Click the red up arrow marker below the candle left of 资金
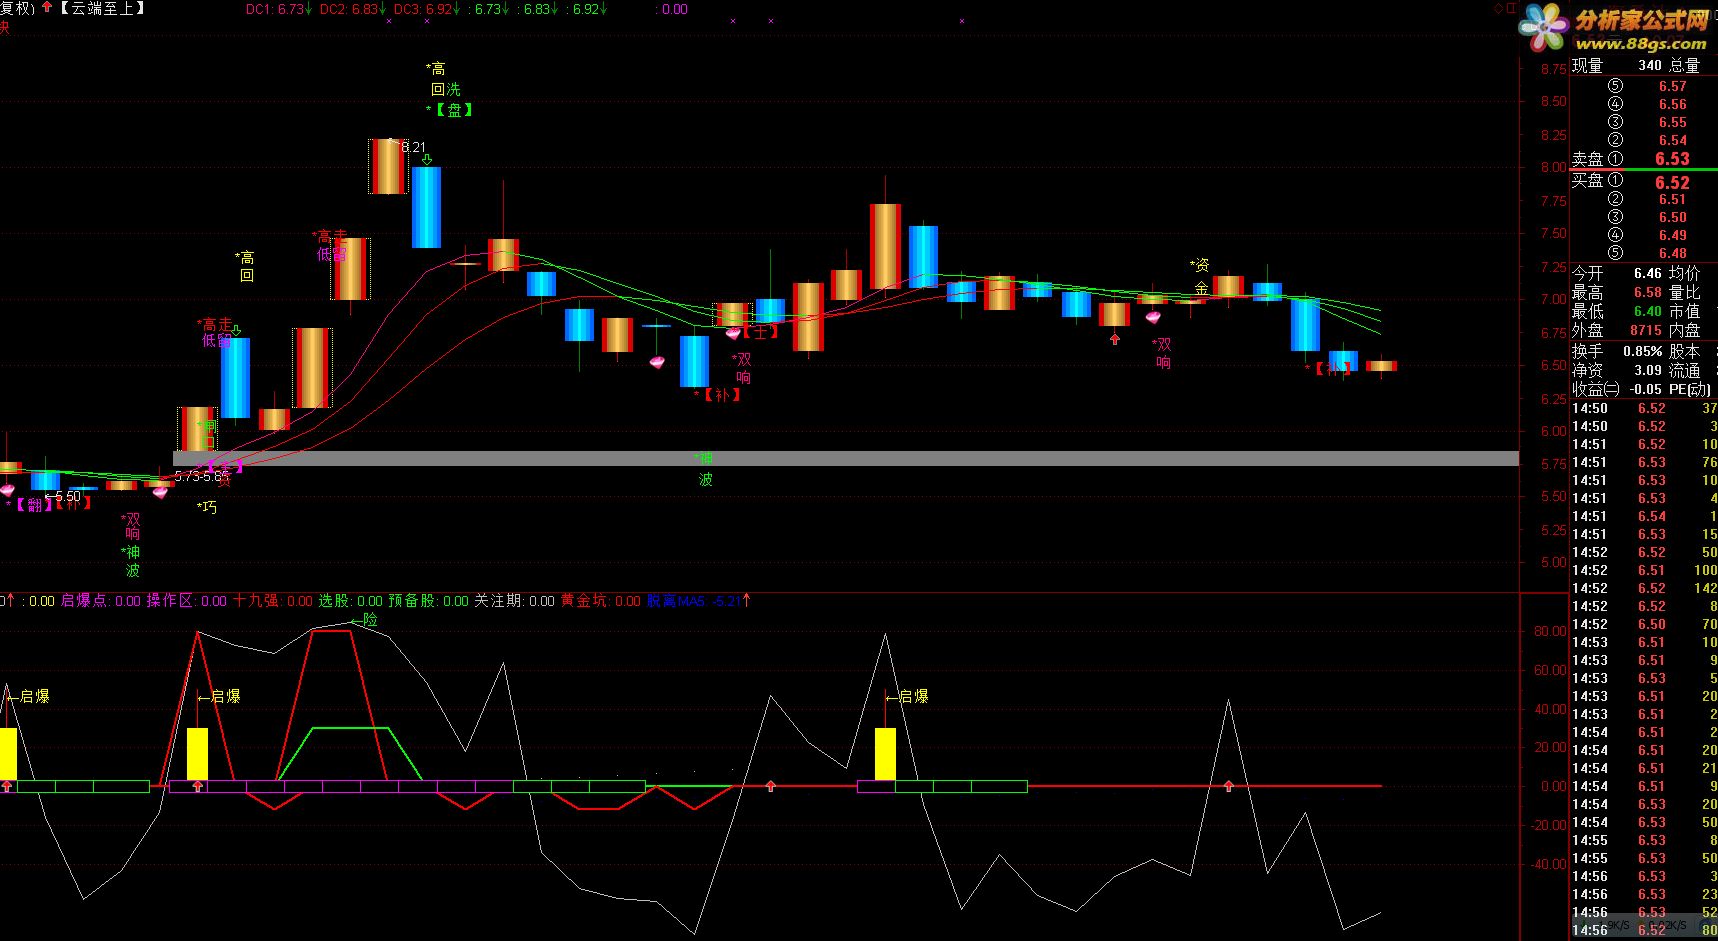This screenshot has height=941, width=1718. coord(1115,340)
